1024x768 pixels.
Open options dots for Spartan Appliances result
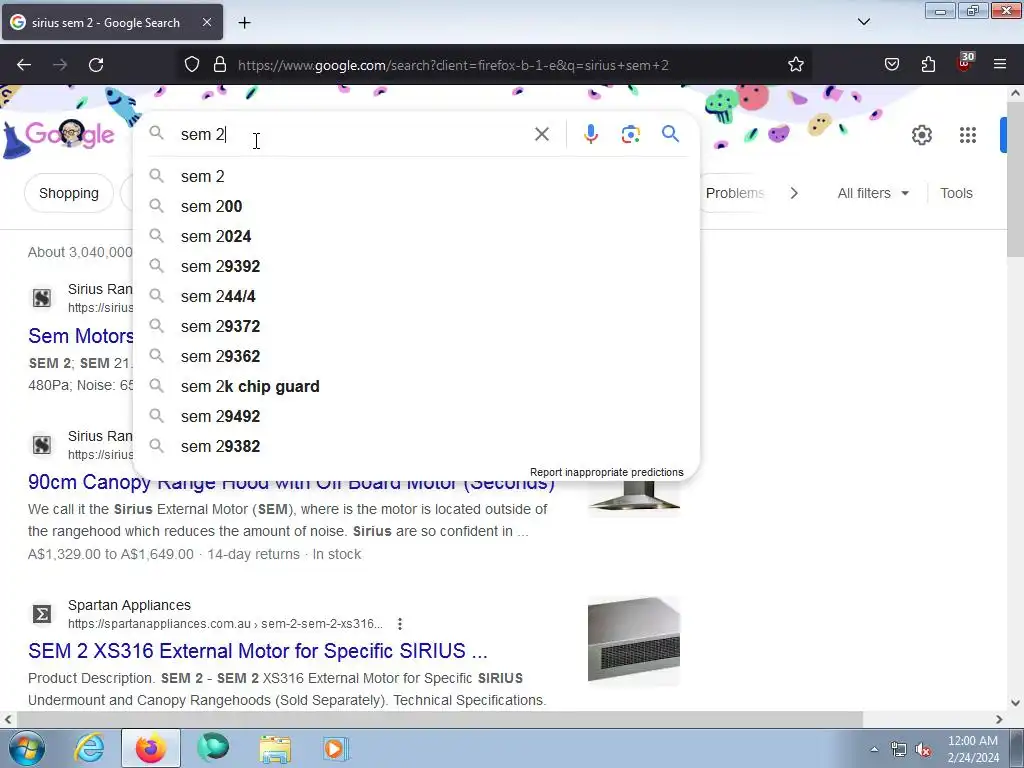(400, 624)
